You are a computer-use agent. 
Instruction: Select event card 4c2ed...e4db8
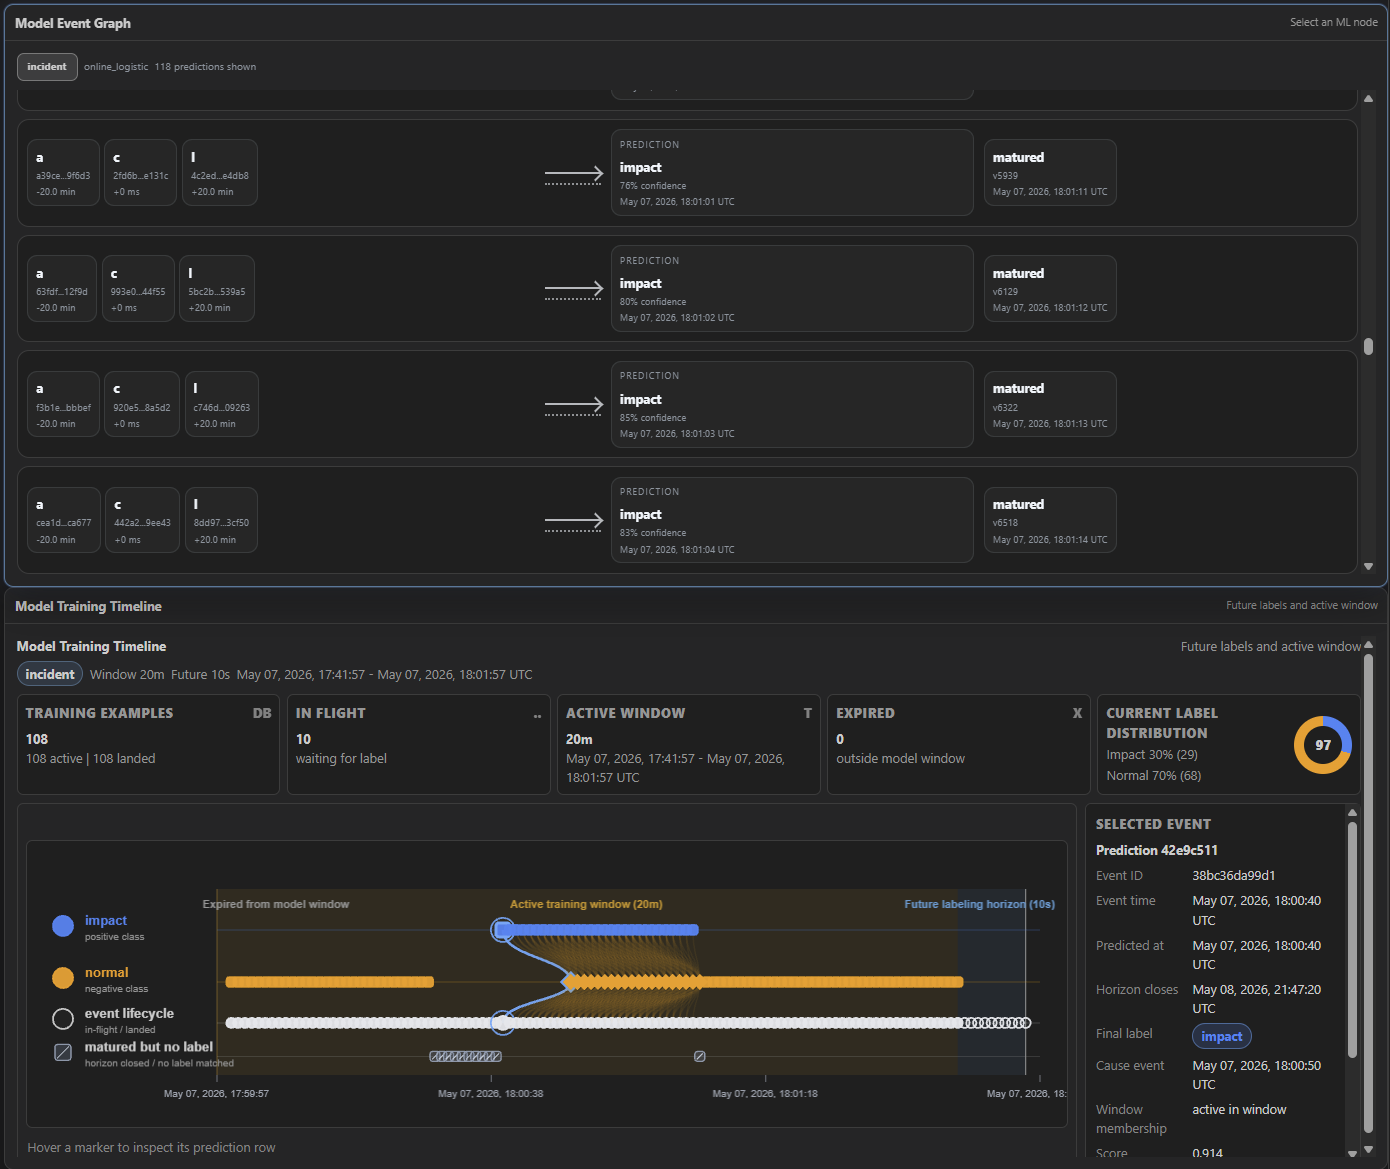tap(220, 173)
